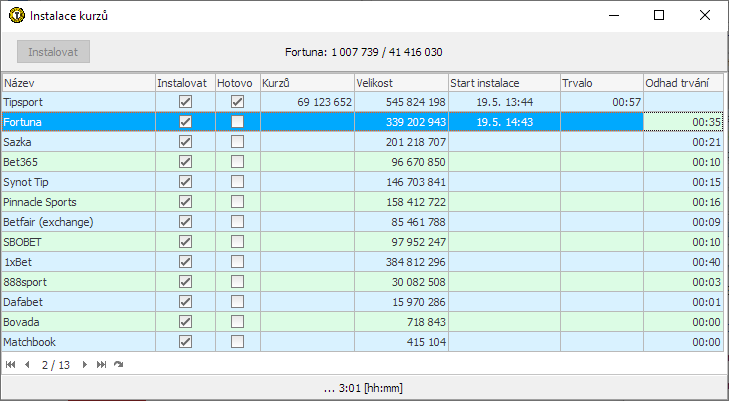Toggle Hotovo checkbox for Tipsport

coord(238,101)
